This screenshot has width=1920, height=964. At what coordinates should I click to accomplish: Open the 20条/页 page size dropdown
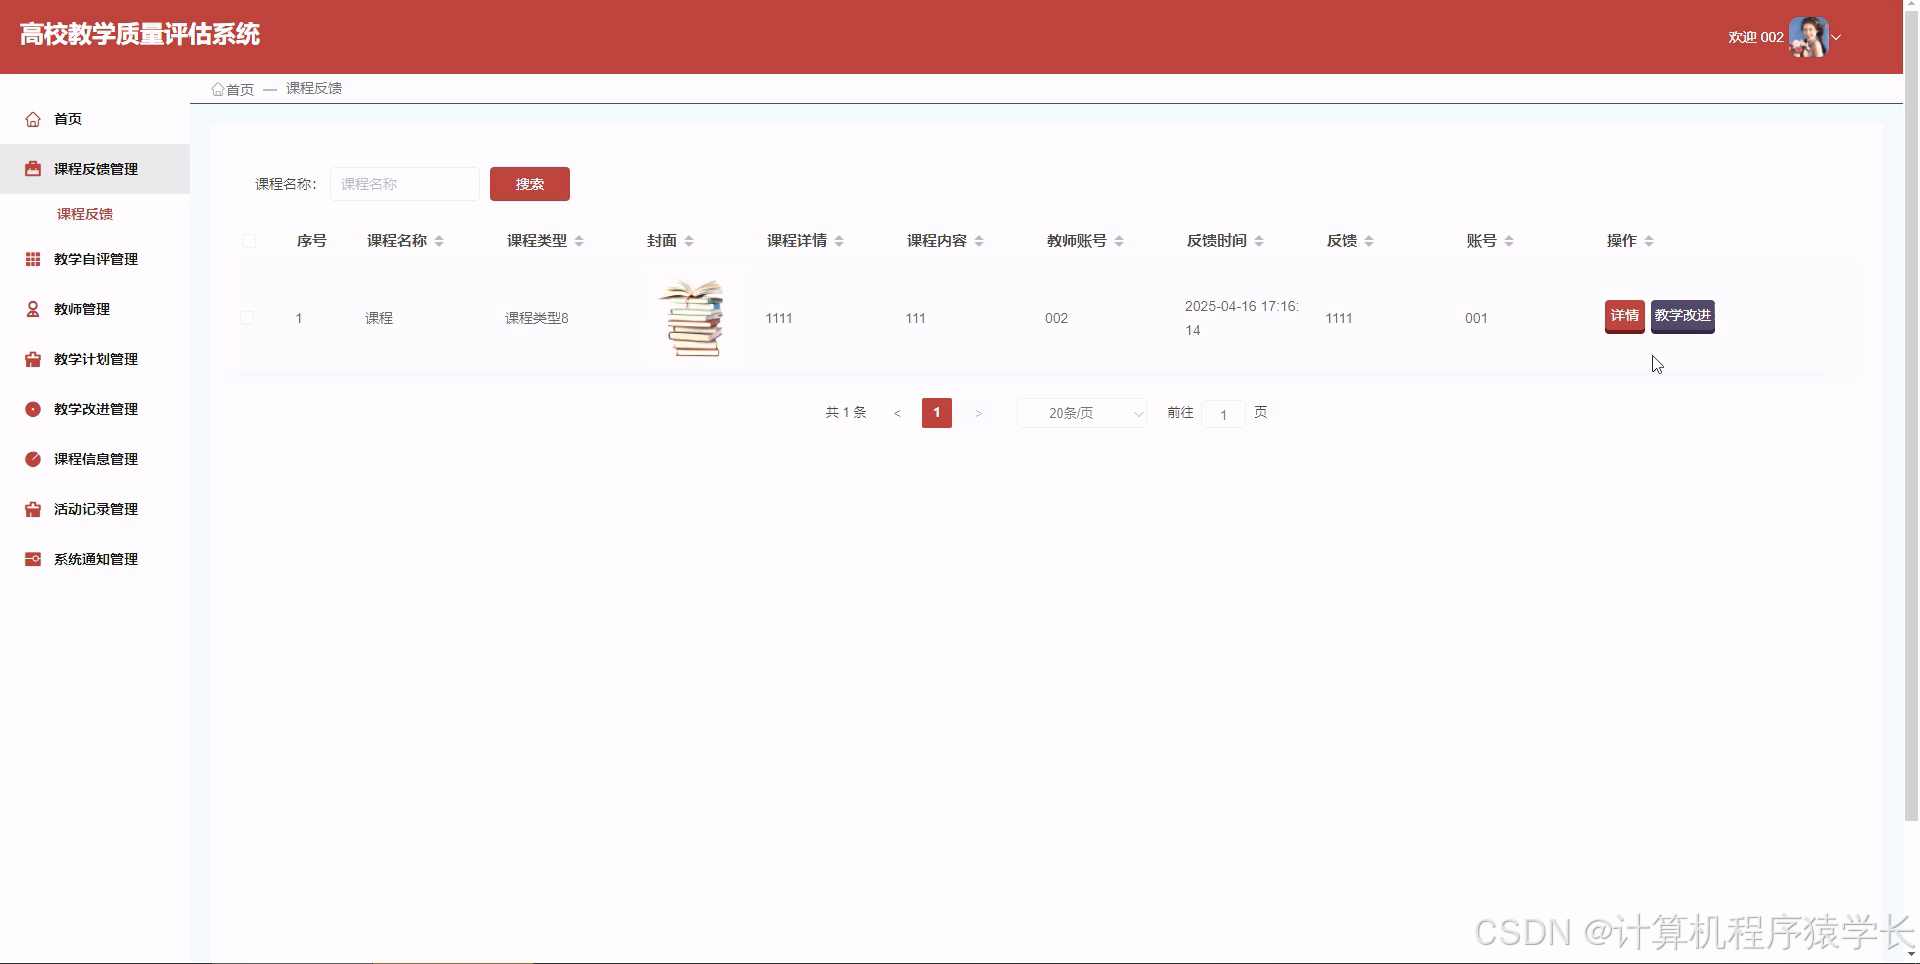(1081, 412)
